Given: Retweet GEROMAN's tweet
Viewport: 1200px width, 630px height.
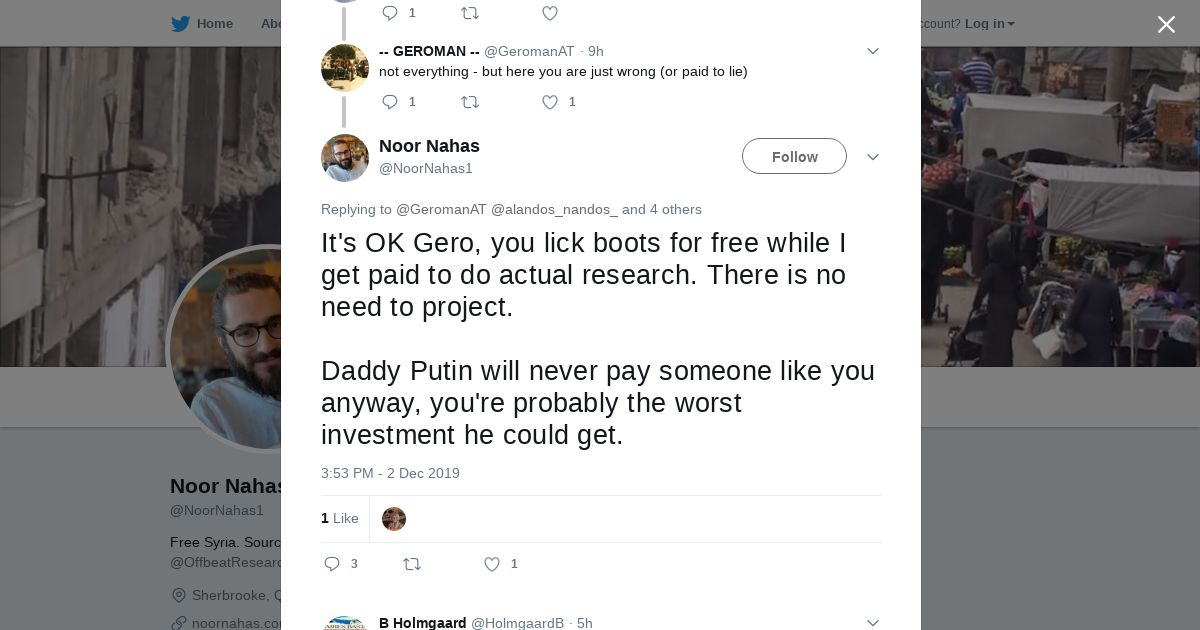Looking at the screenshot, I should (x=469, y=102).
